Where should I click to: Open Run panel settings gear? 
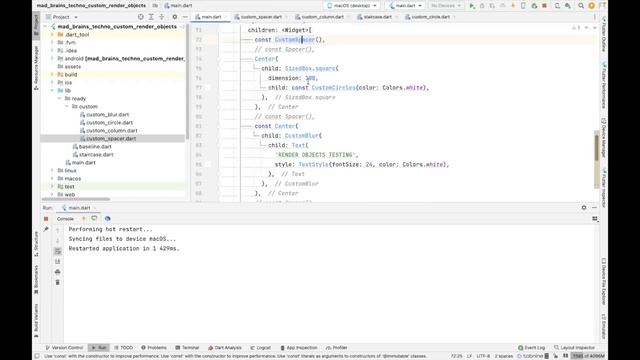point(584,208)
